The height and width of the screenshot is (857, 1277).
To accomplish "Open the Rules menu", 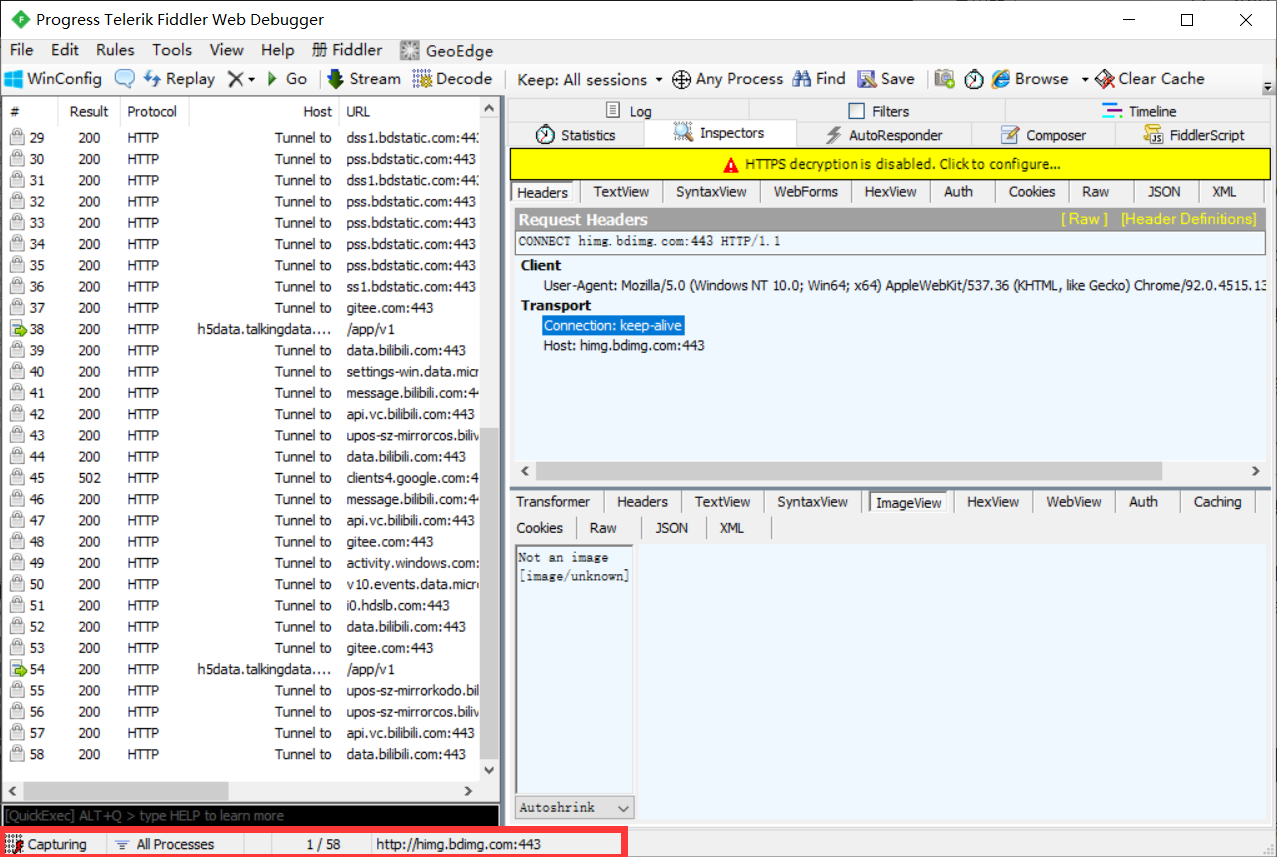I will (115, 50).
